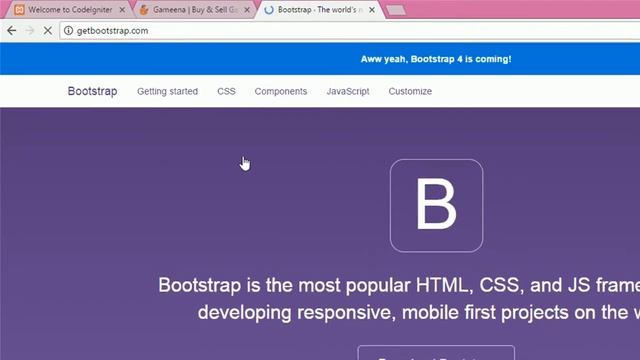Screen dimensions: 640x360
Task: Click the 'Bootstrap is the most popular' headline
Action: pos(399,285)
